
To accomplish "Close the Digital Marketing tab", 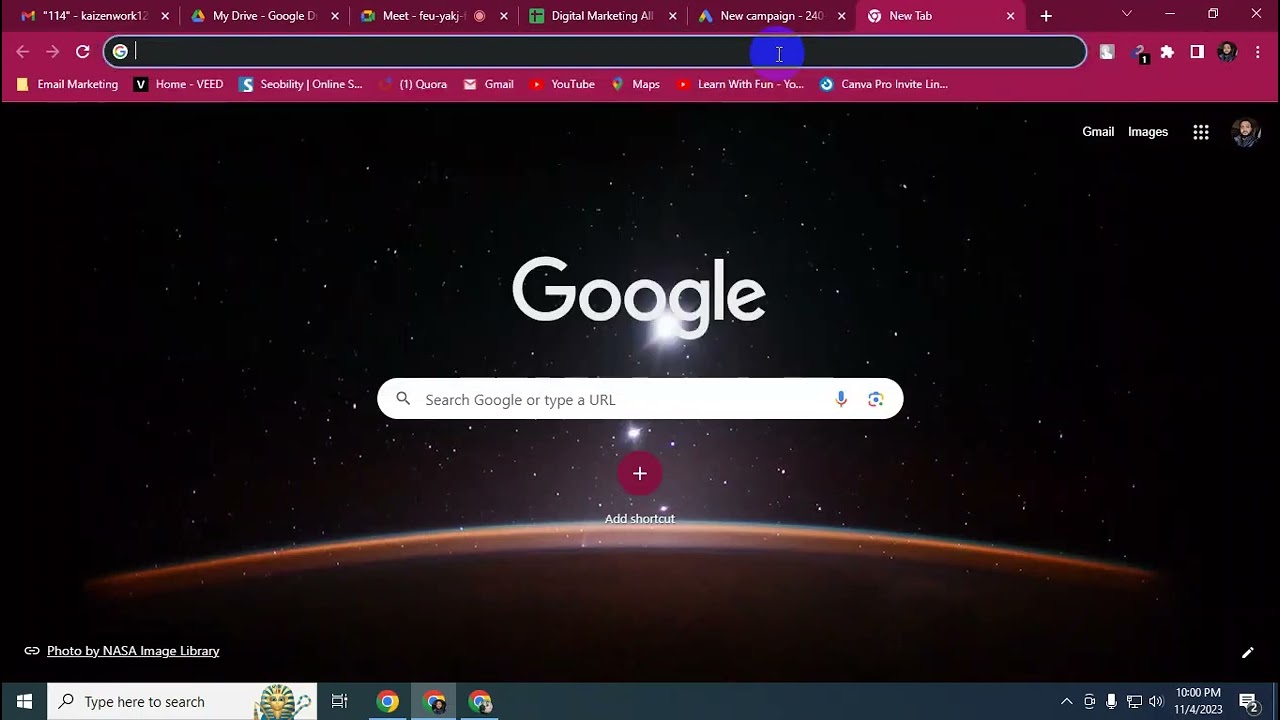I will 673,16.
